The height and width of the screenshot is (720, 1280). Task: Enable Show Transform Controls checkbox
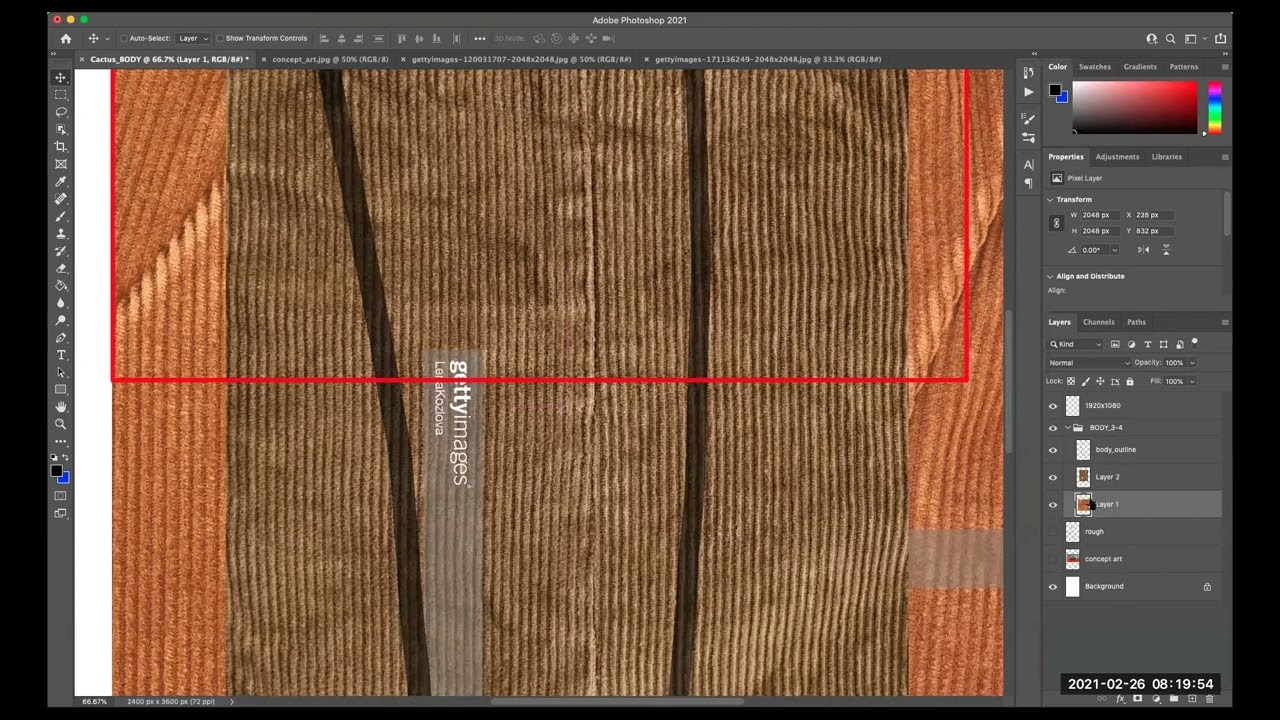point(220,38)
